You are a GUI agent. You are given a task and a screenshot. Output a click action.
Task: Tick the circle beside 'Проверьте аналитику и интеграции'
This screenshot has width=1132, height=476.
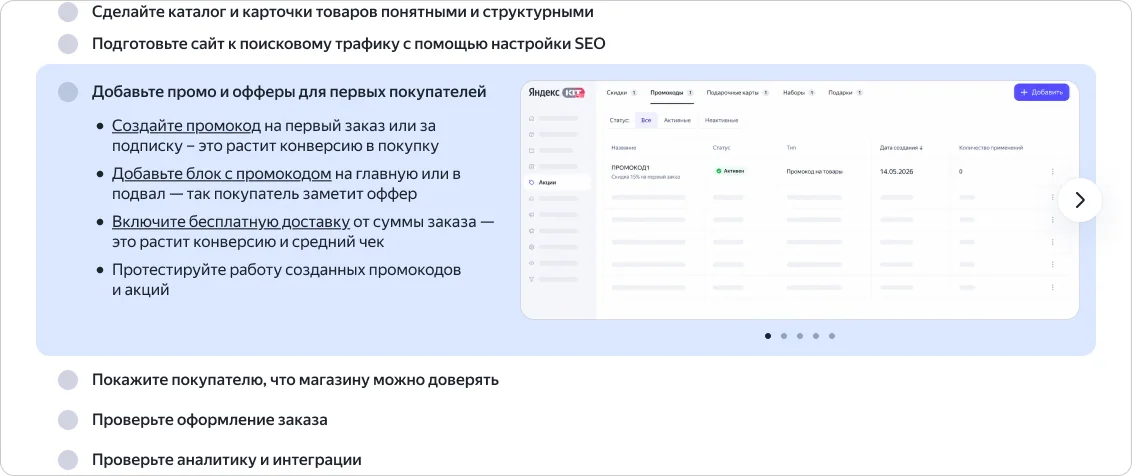click(x=68, y=460)
